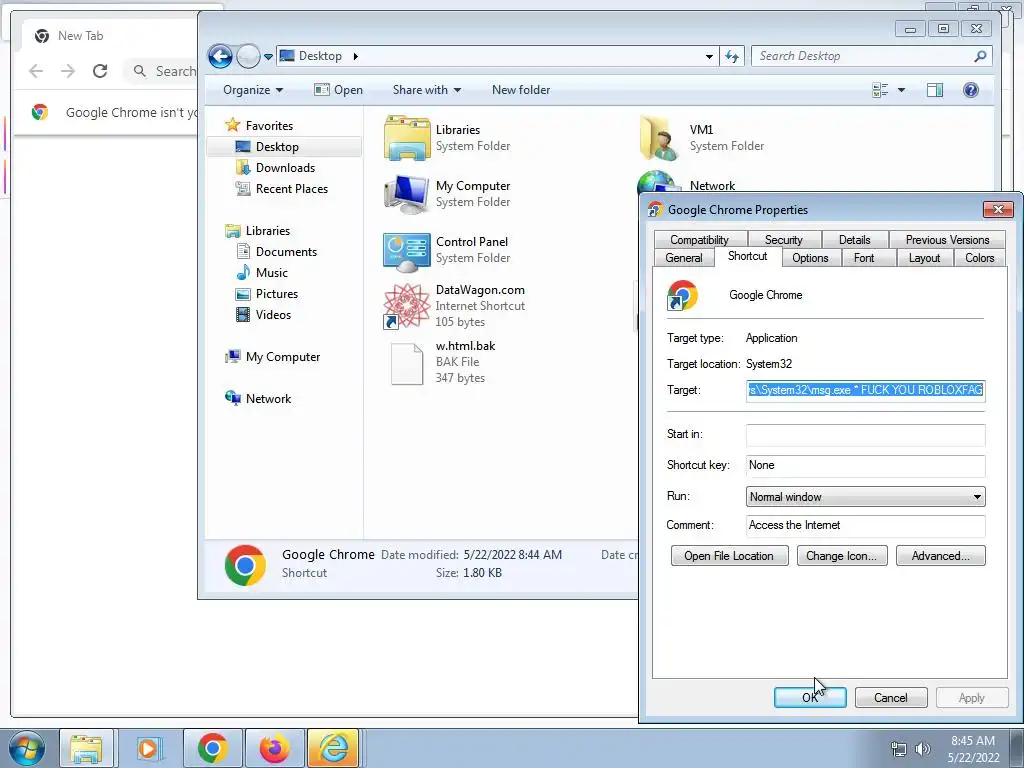Screen dimensions: 1024x768
Task: Click Cancel in Google Chrome Properties
Action: [891, 697]
